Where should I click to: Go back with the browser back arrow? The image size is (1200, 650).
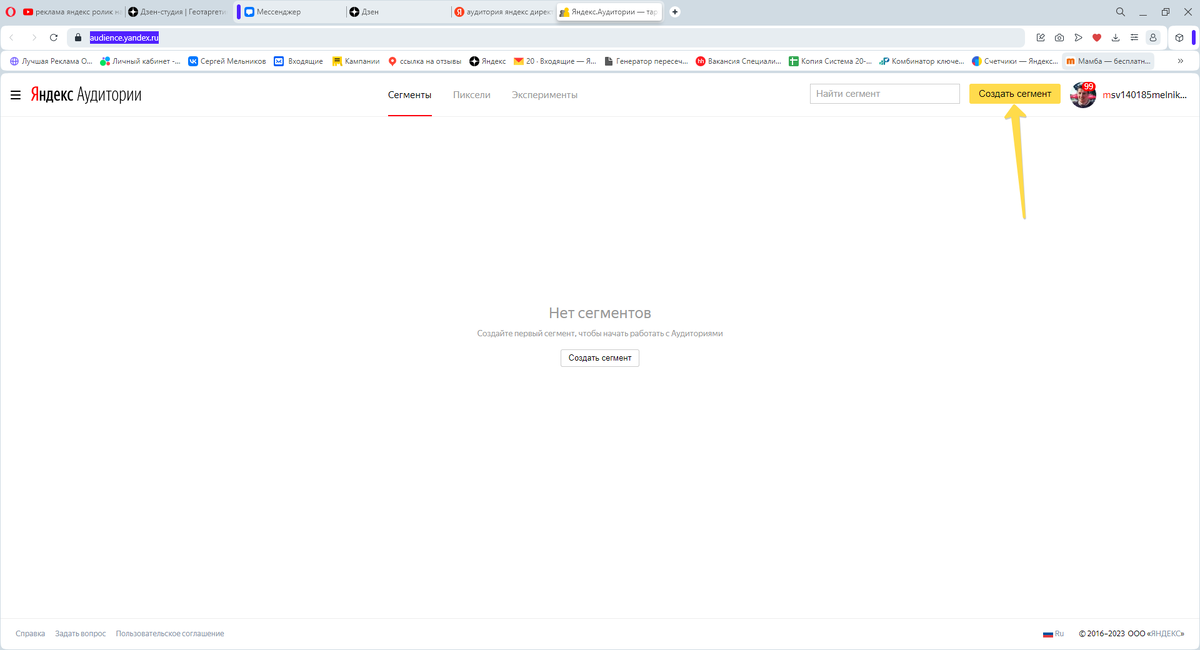(x=12, y=37)
